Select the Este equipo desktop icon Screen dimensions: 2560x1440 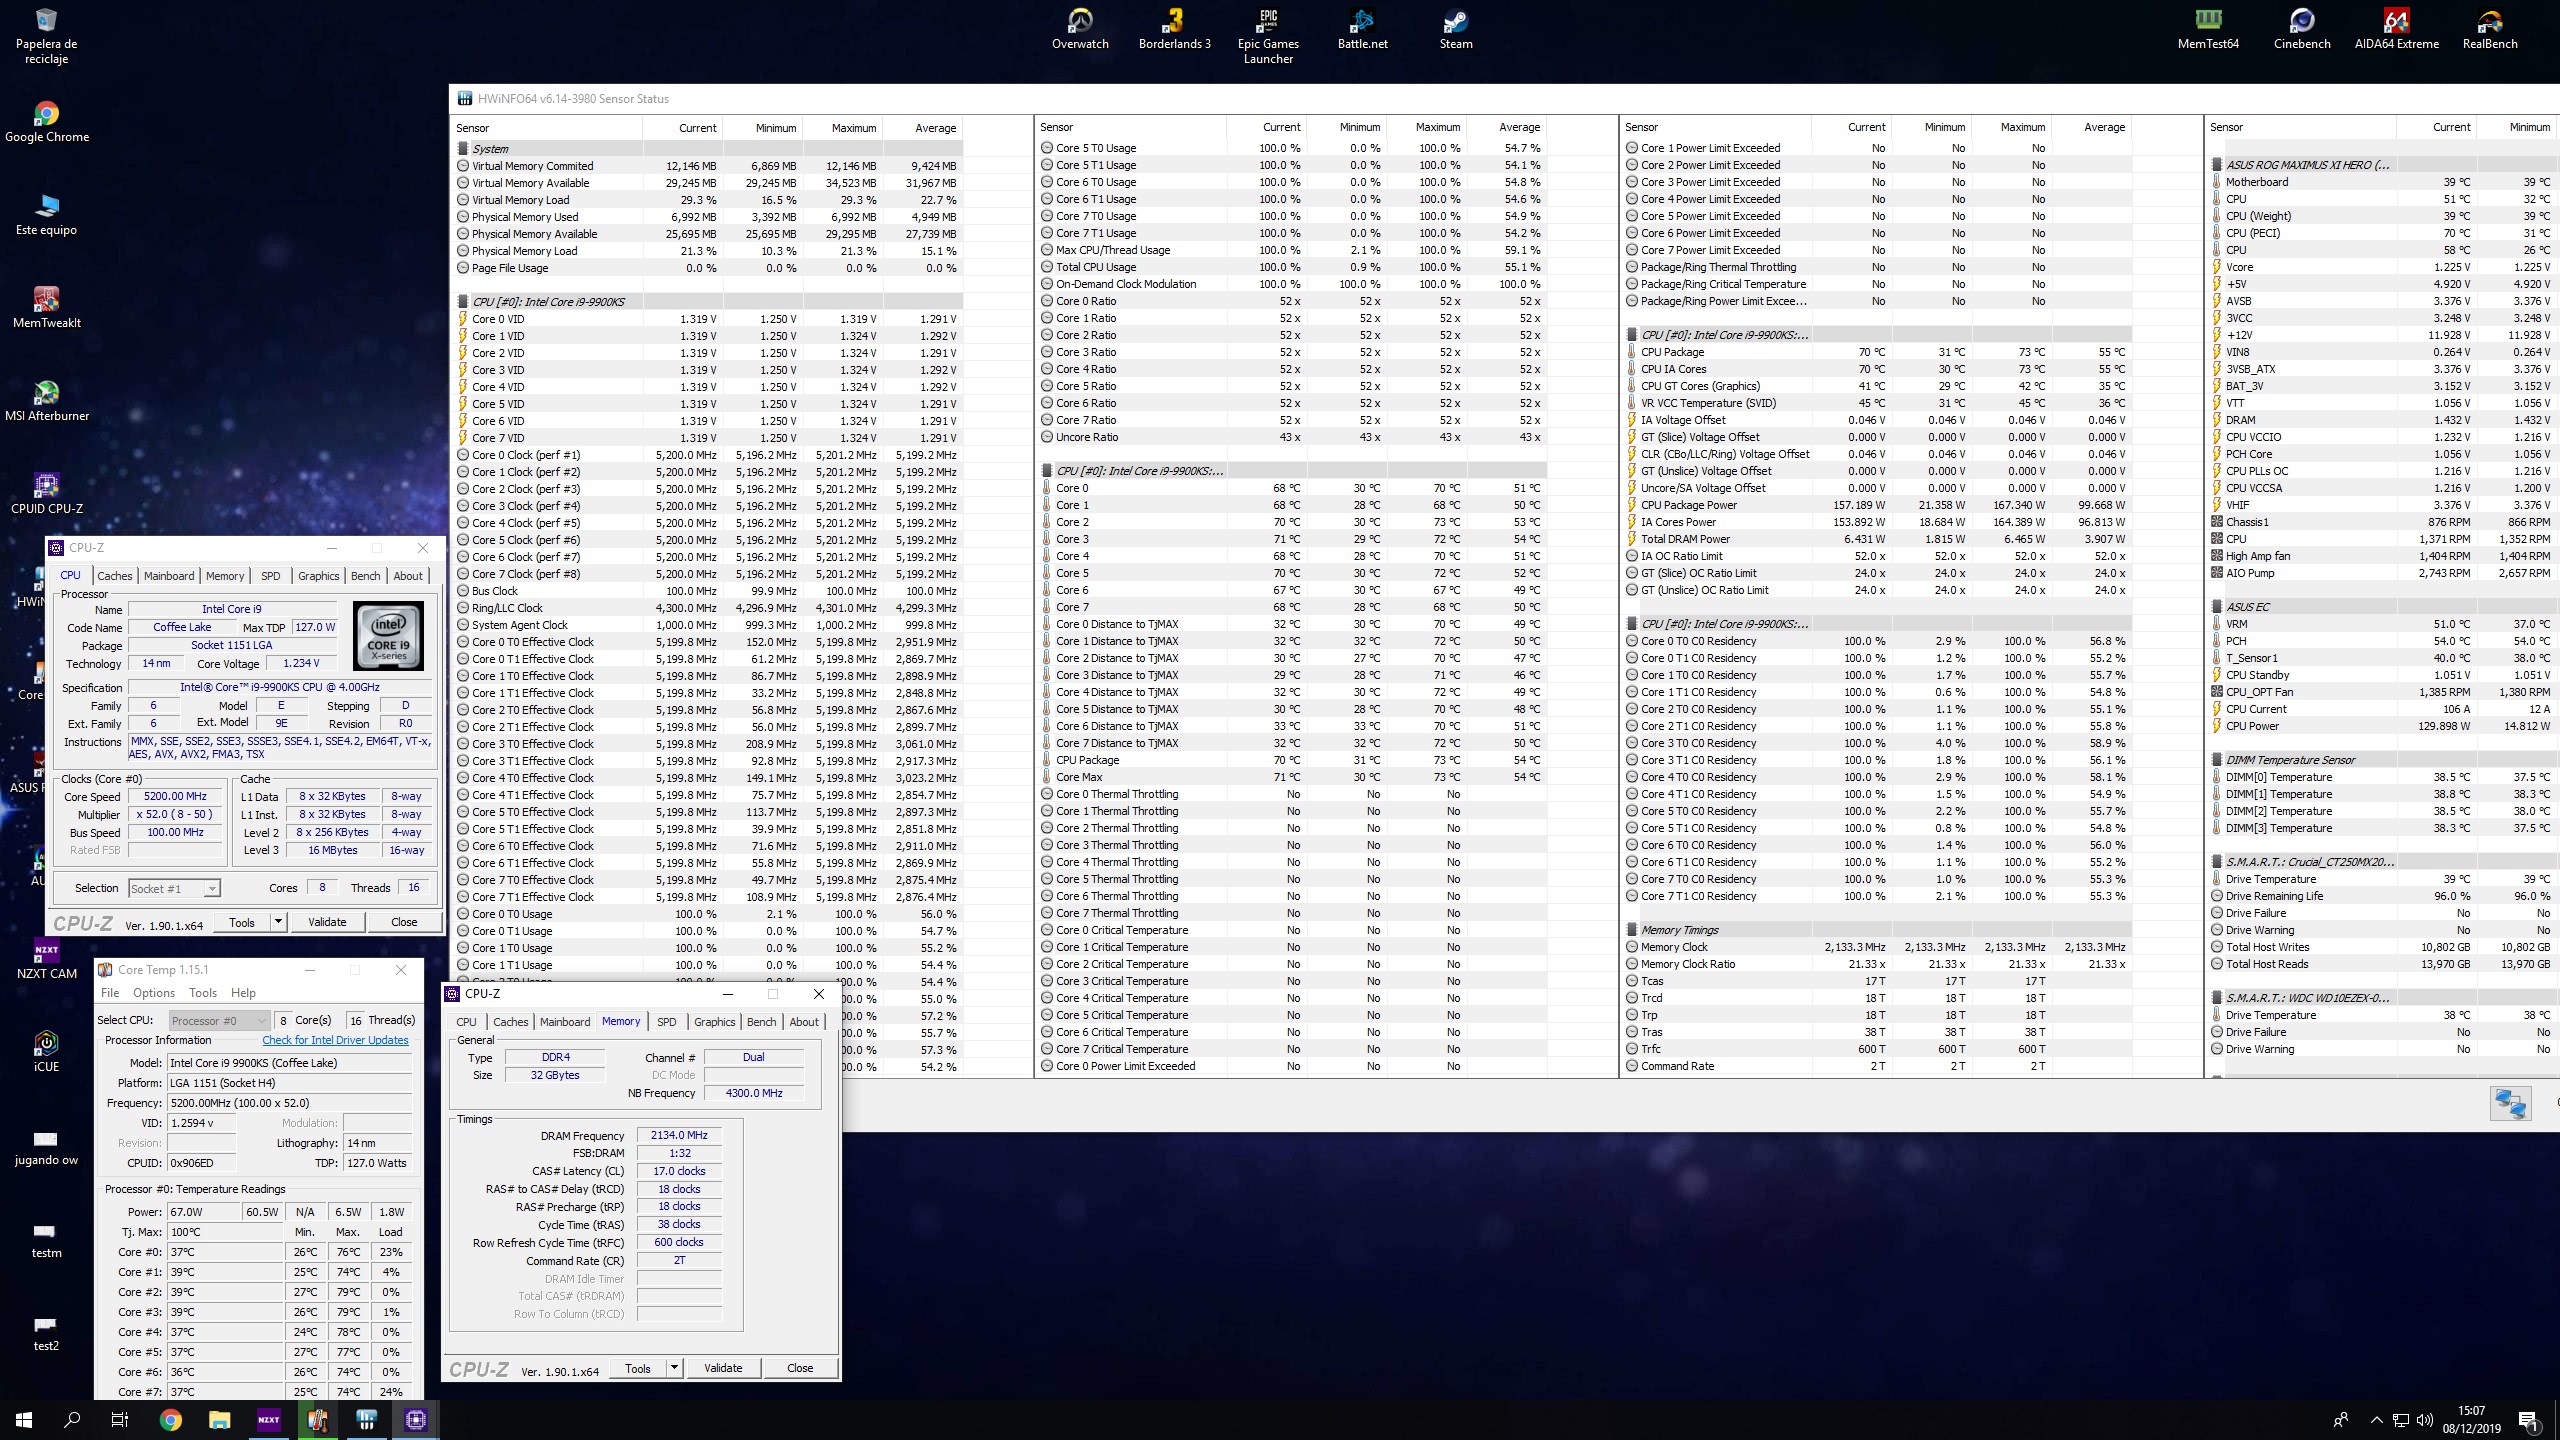coord(46,214)
